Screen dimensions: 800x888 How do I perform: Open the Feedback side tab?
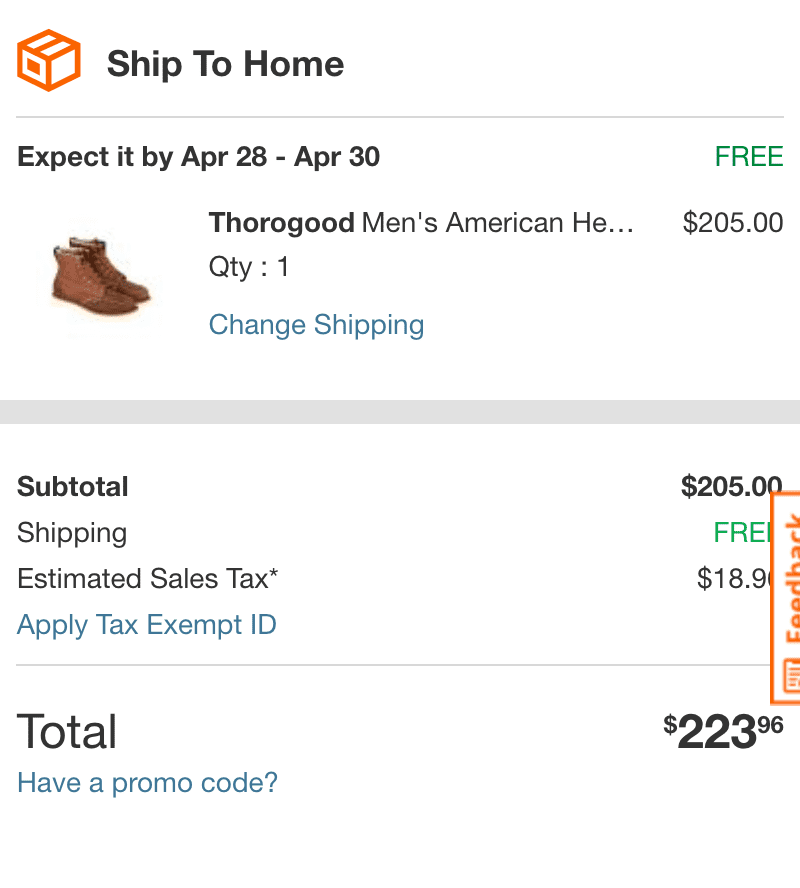click(786, 597)
